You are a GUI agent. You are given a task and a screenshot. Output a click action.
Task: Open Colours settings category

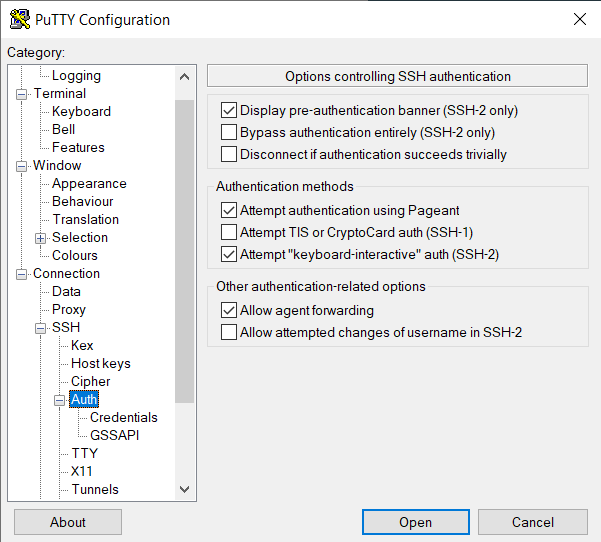point(75,255)
